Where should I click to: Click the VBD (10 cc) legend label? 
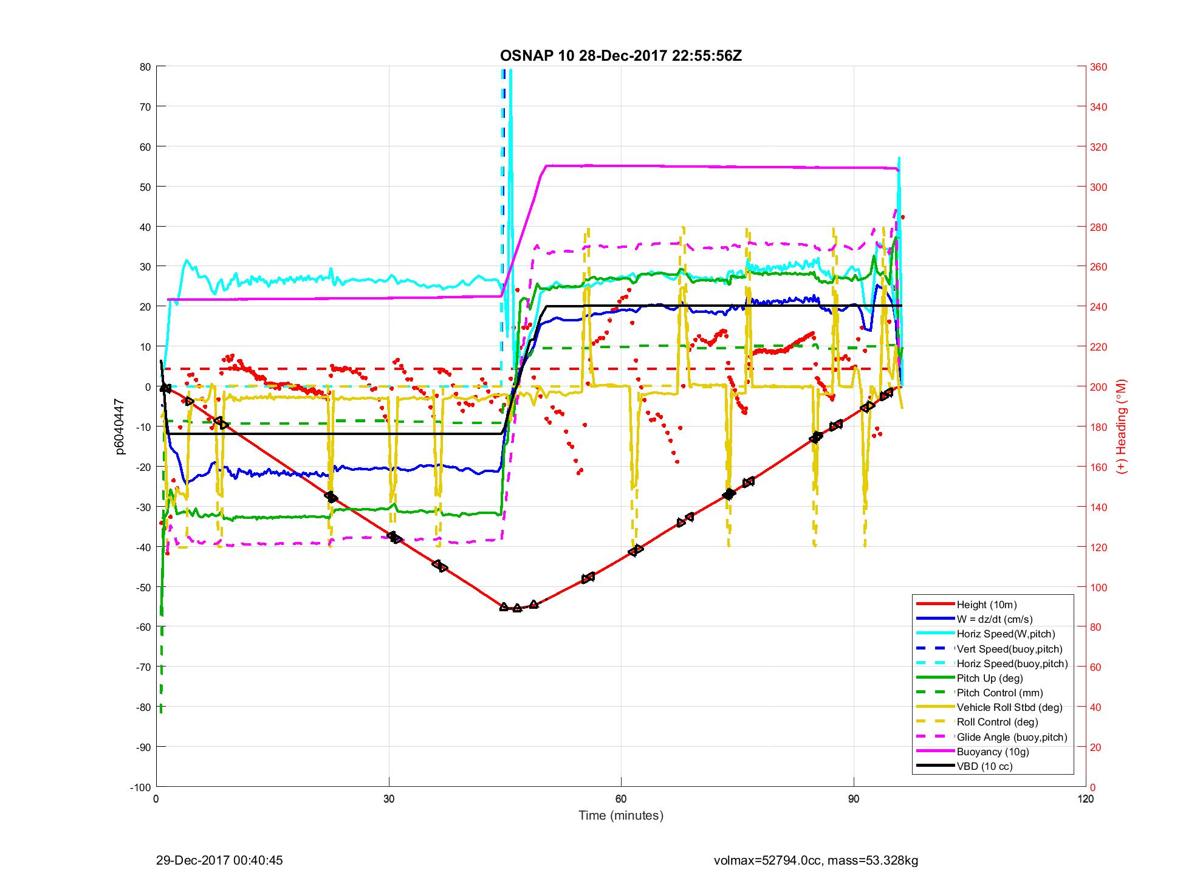[x=985, y=765]
